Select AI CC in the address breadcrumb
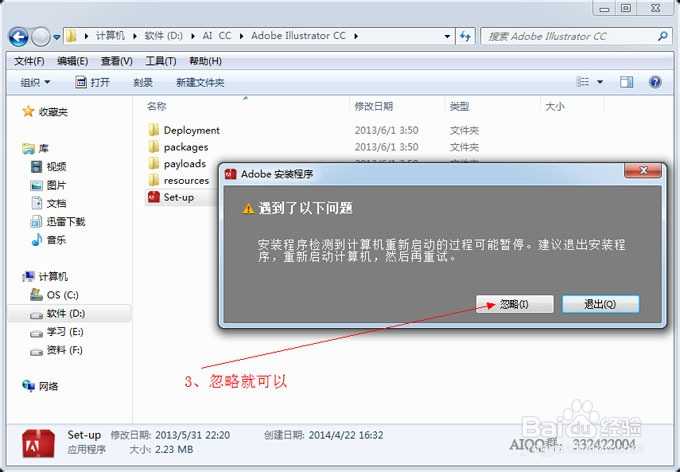Screen dimensions: 680x472 217,36
